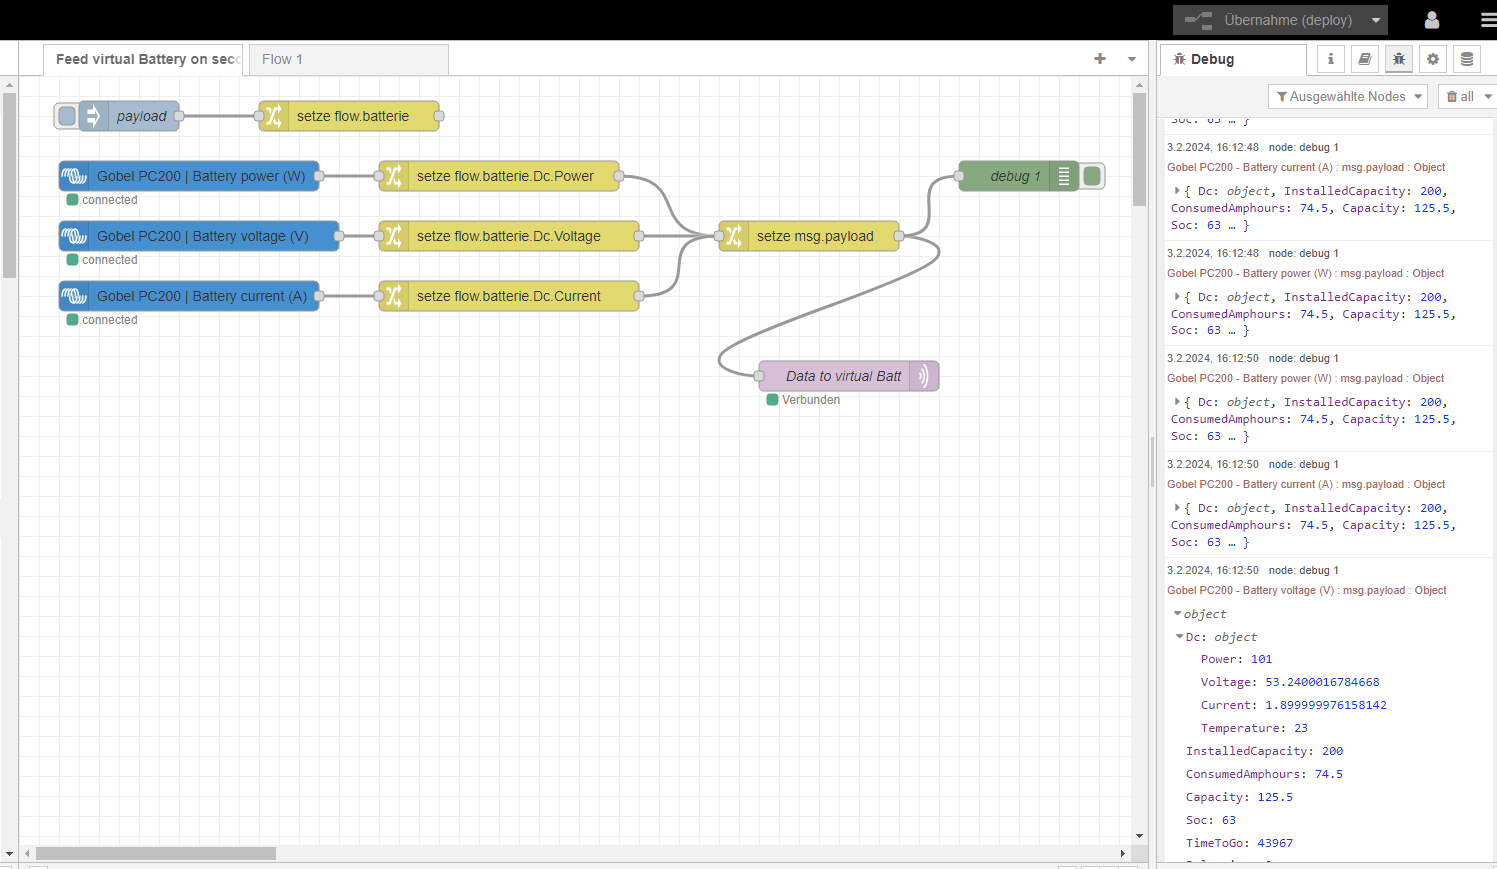
Task: Clear all debug messages
Action: coord(1460,96)
